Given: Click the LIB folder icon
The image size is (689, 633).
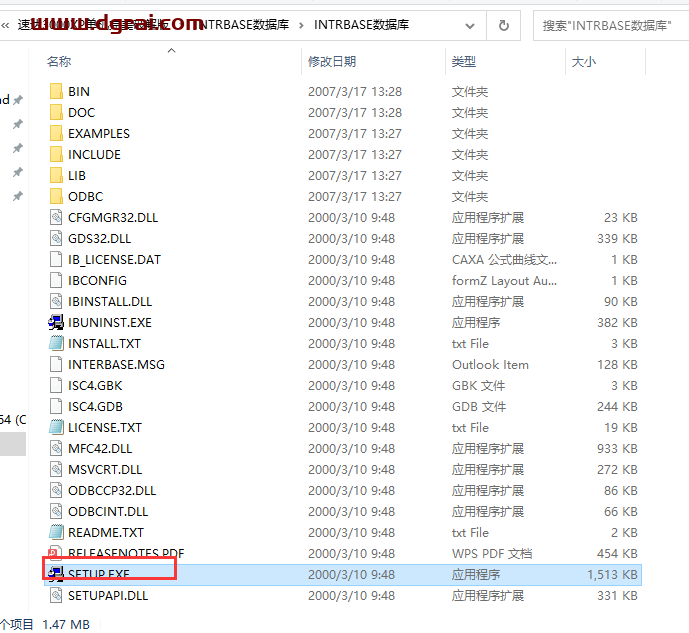Looking at the screenshot, I should coord(56,176).
